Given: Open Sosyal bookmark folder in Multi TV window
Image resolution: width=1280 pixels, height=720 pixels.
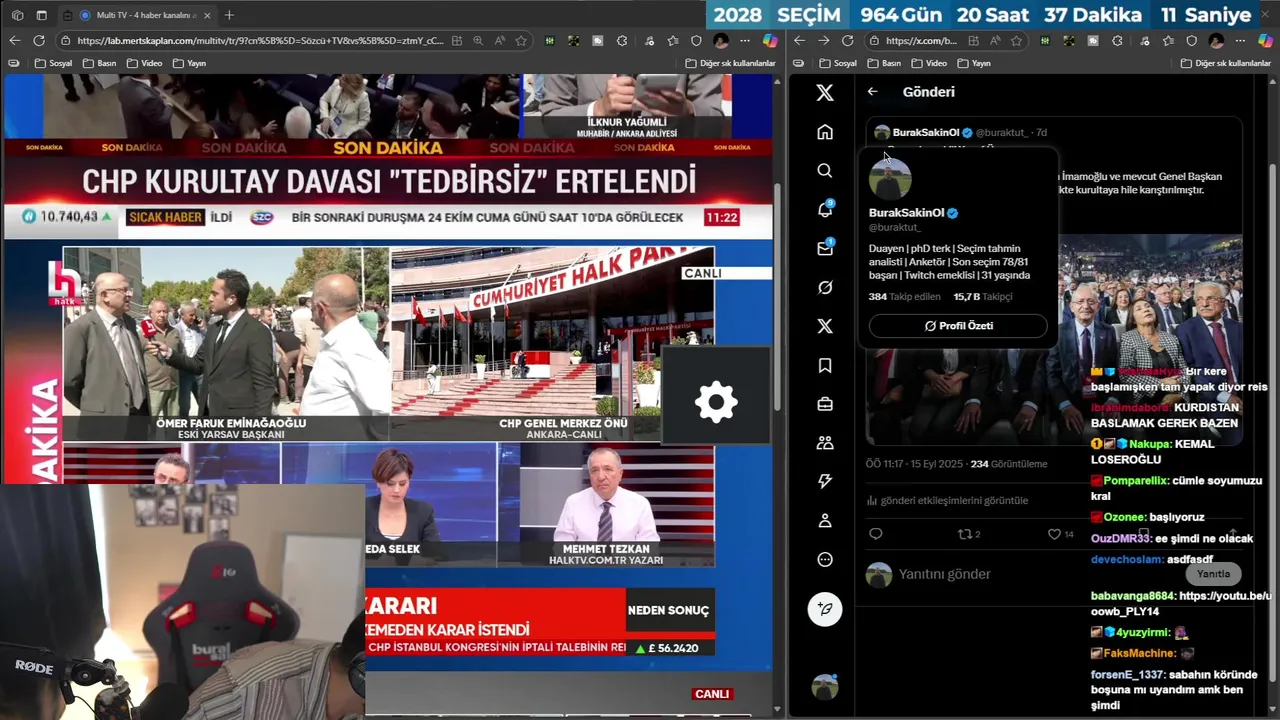Looking at the screenshot, I should coord(53,63).
